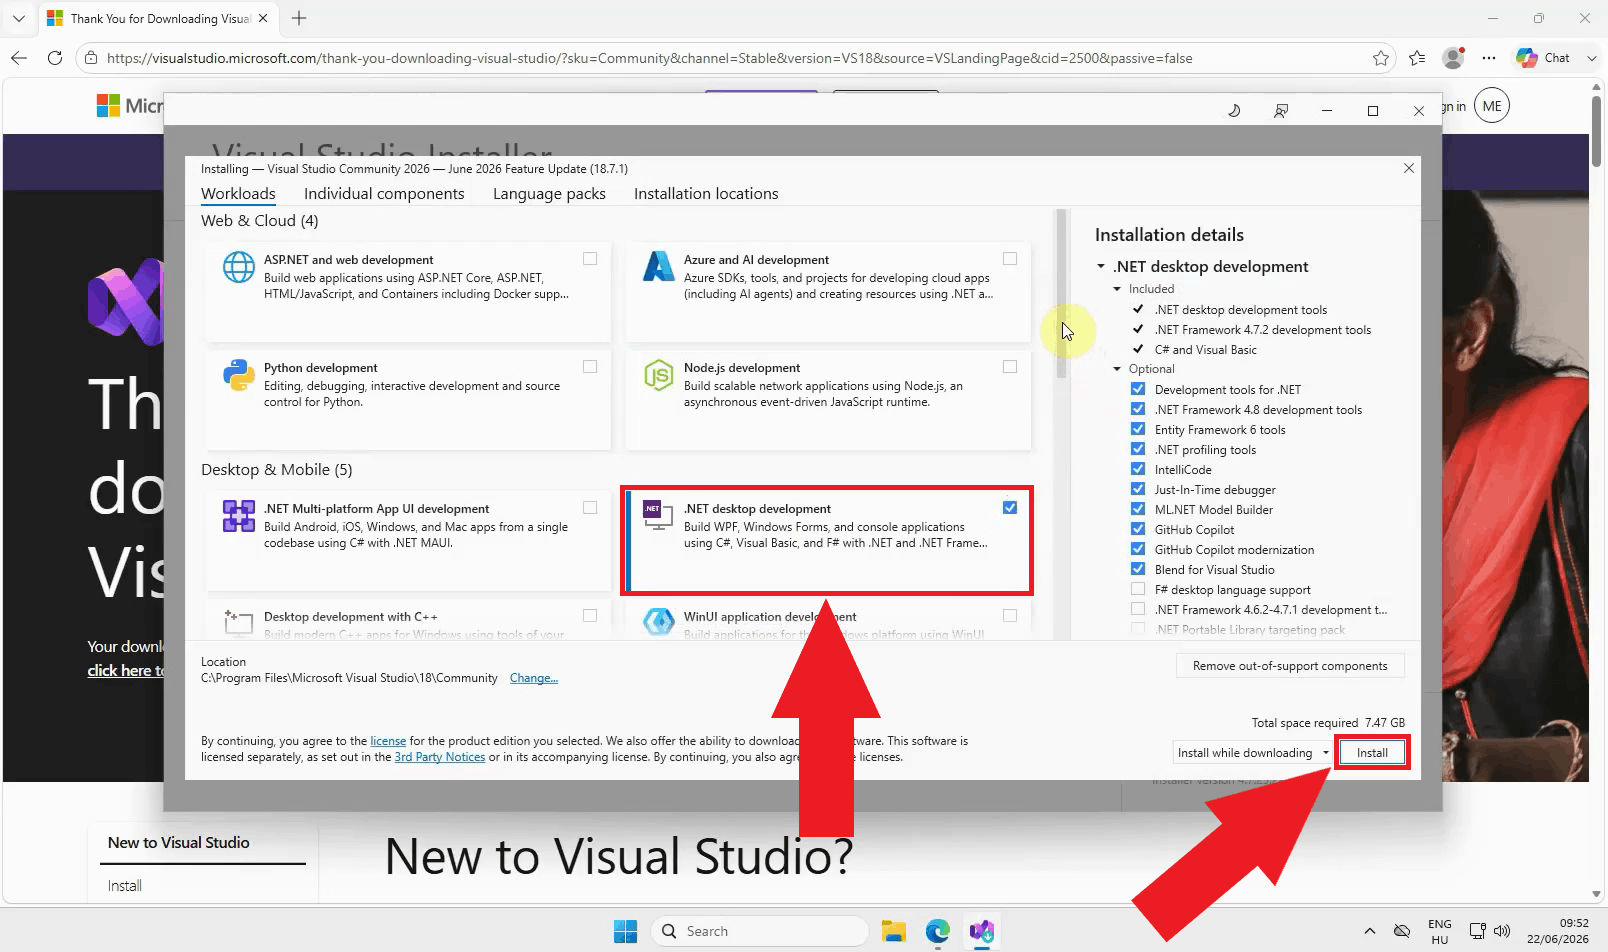Switch to the Workloads tab

[238, 194]
